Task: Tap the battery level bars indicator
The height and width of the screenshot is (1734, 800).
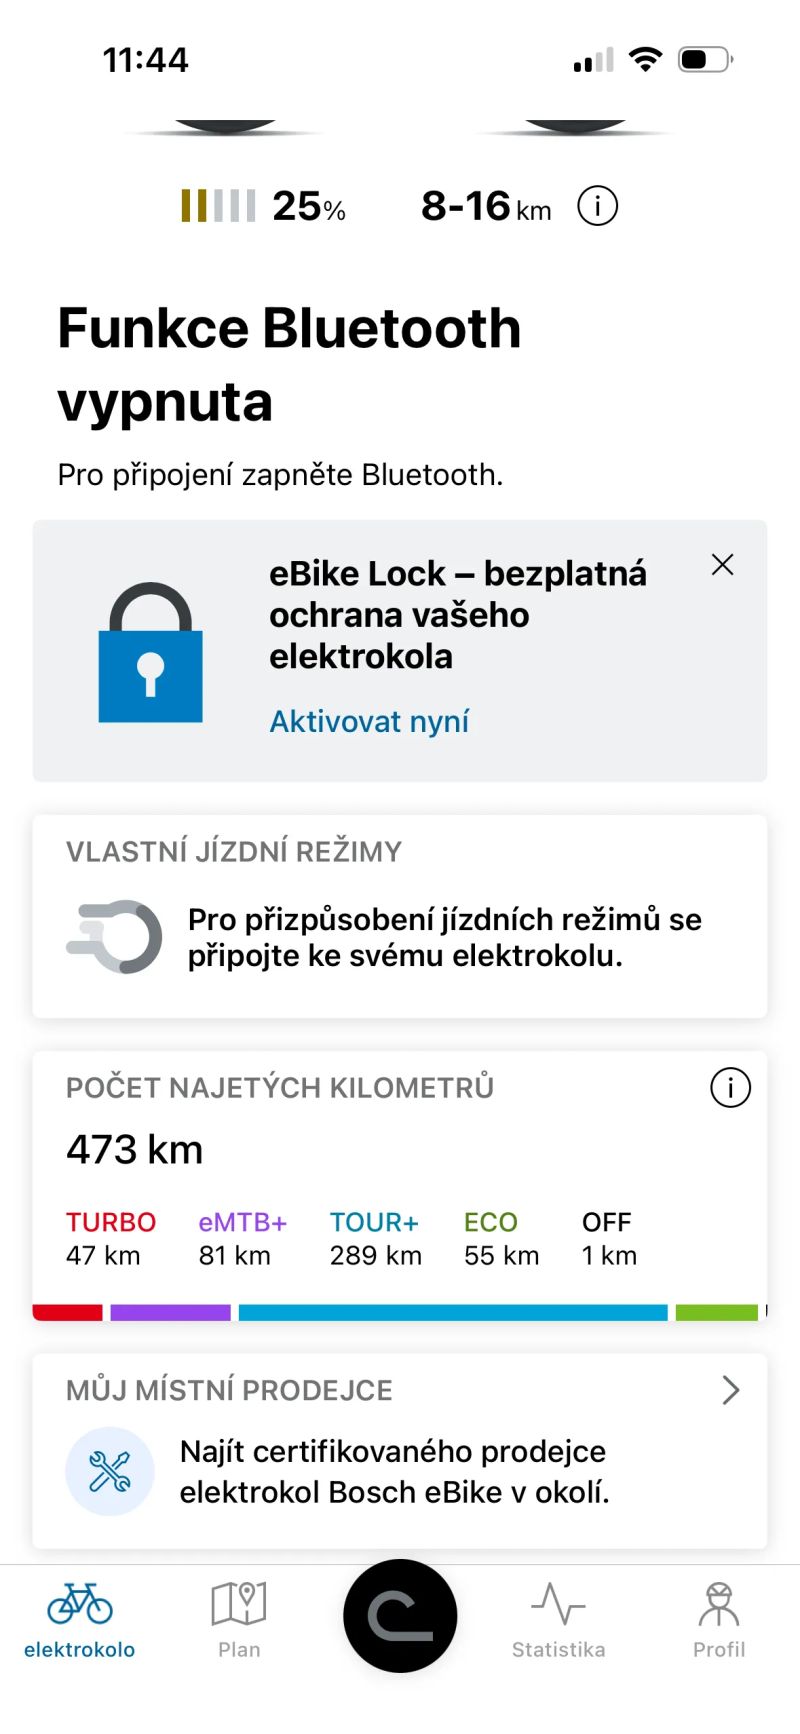Action: point(218,206)
